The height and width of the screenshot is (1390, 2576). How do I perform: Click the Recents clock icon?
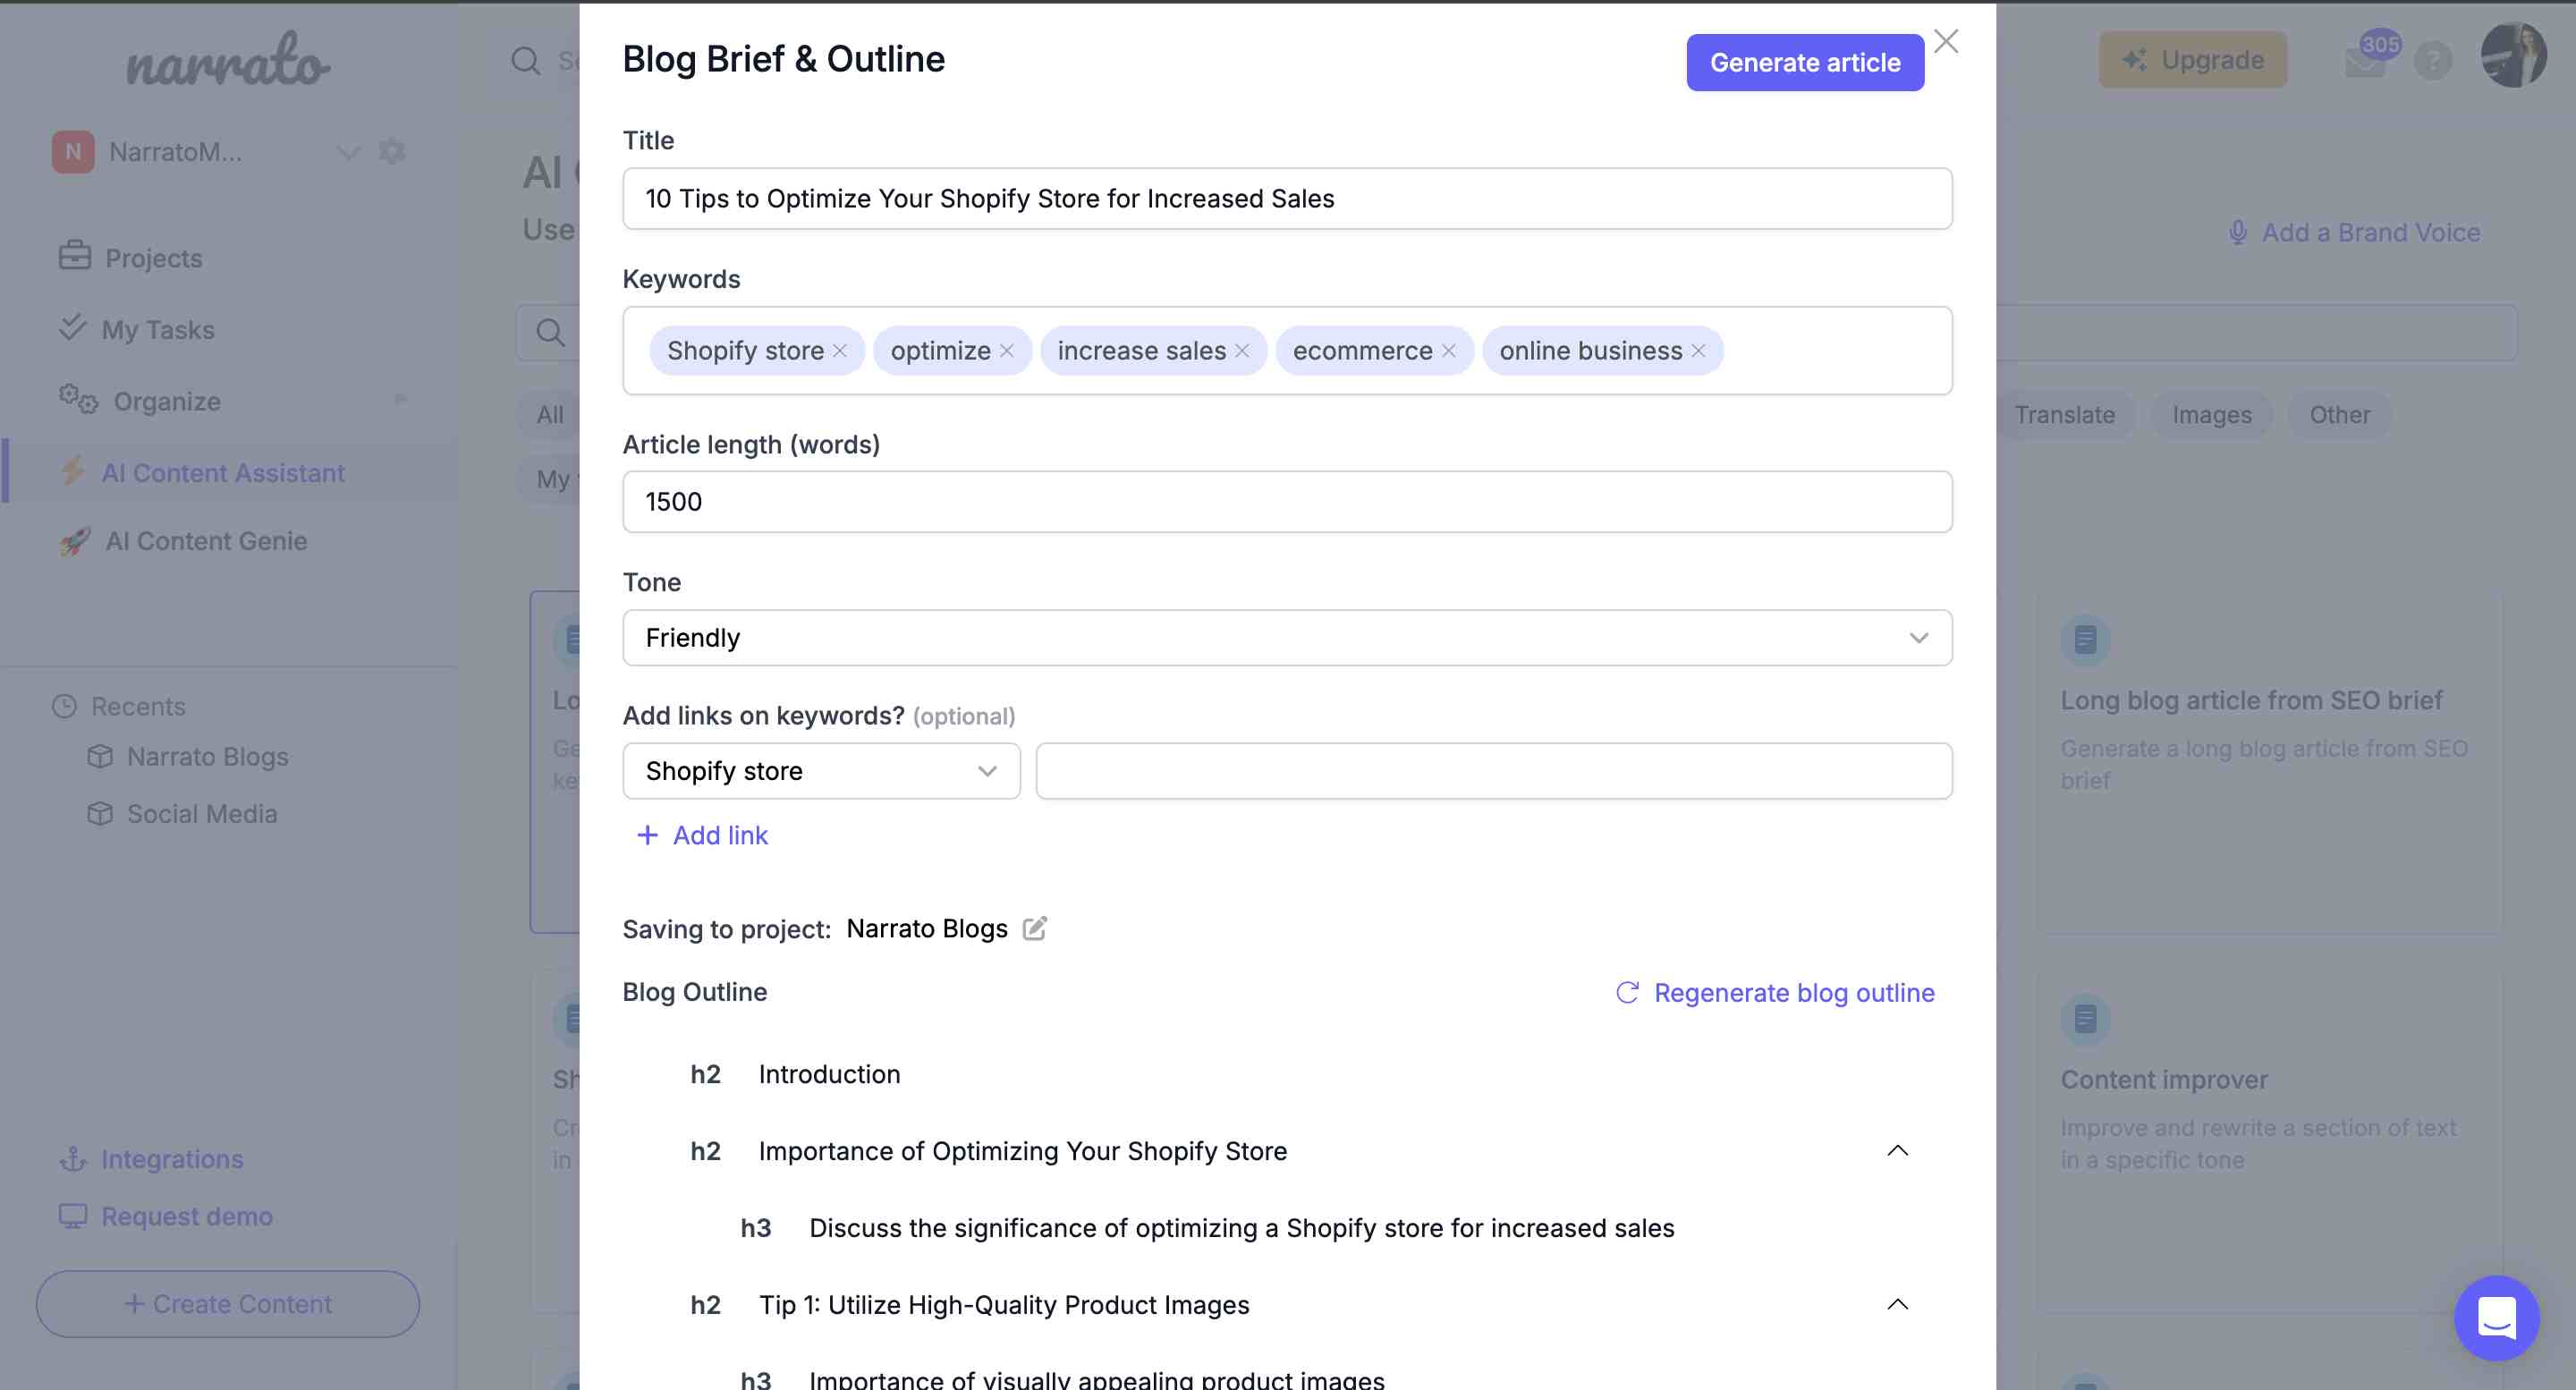[x=64, y=706]
